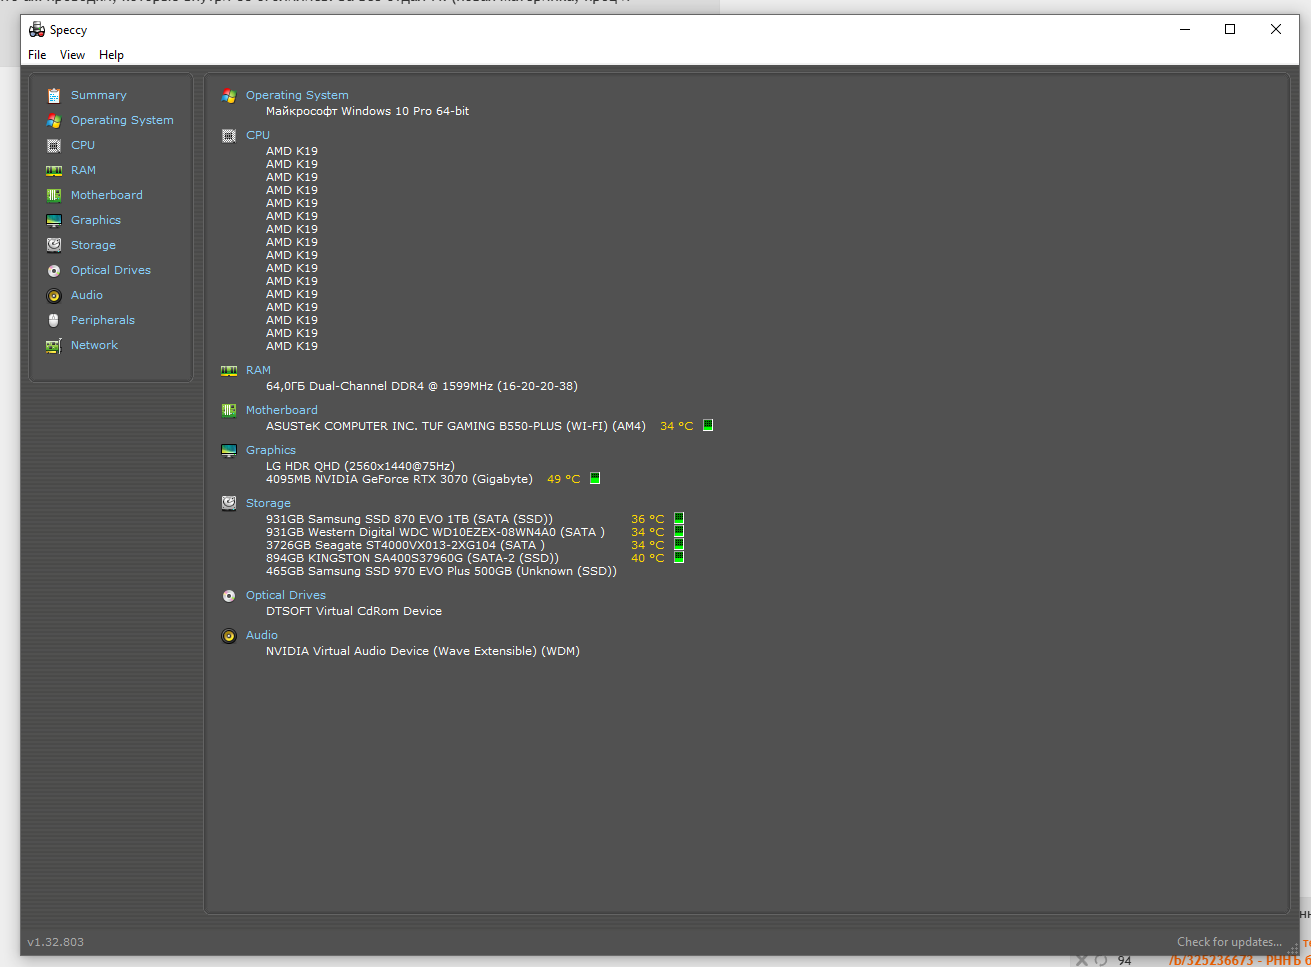Viewport: 1311px width, 967px height.
Task: Select the Motherboard icon in sidebar
Action: [x=54, y=196]
